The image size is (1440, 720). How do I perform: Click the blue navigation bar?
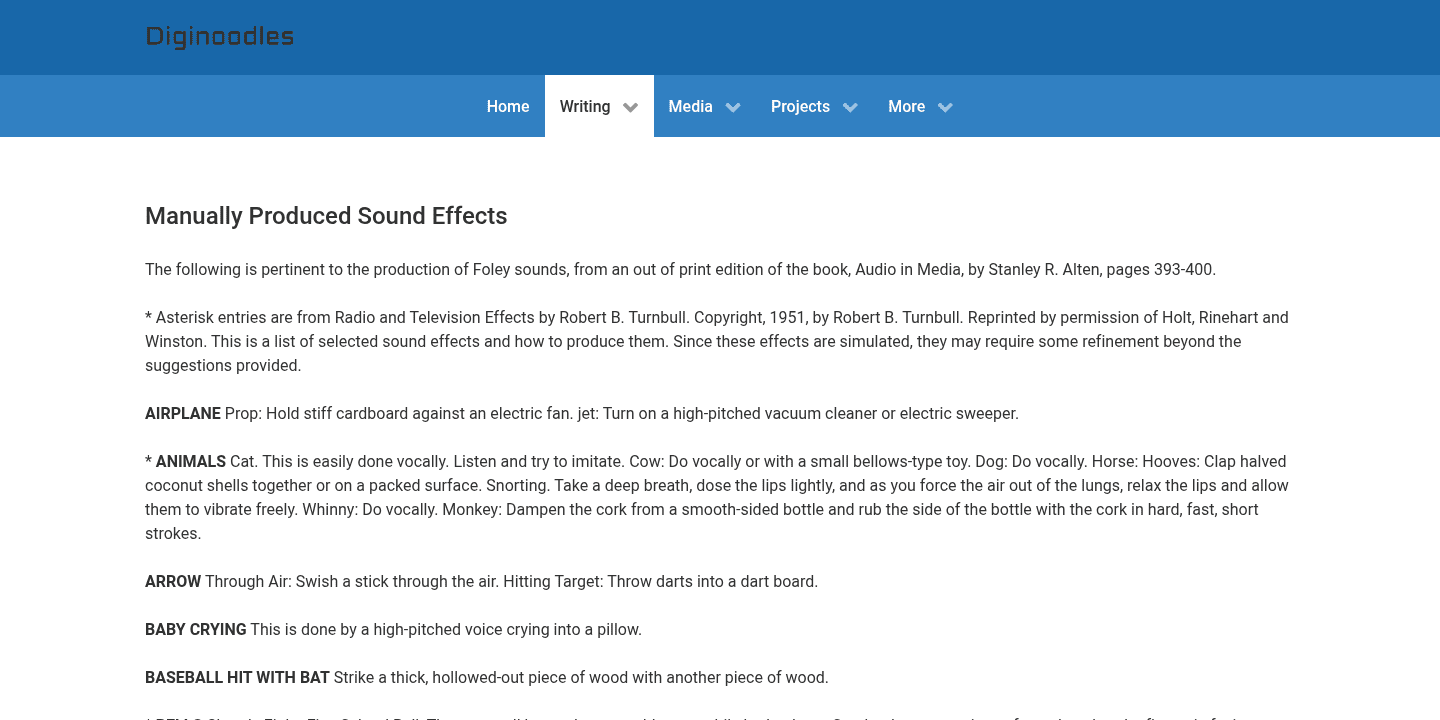point(250,106)
